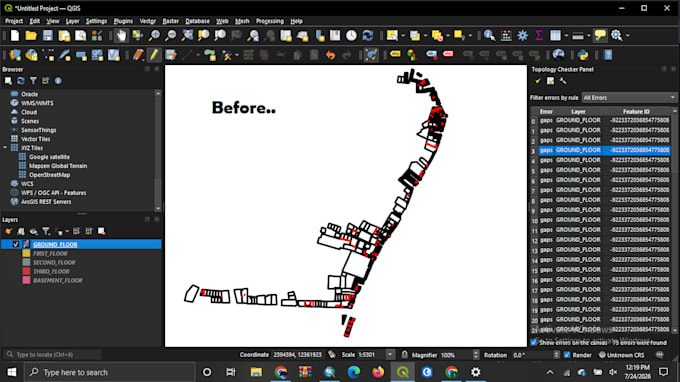Image resolution: width=680 pixels, height=382 pixels.
Task: Click the Type to locate search field
Action: click(52, 355)
